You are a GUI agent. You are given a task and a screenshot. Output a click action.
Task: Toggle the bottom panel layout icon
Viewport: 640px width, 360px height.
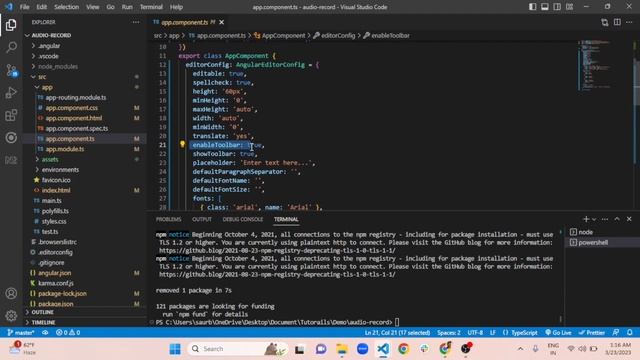[544, 7]
